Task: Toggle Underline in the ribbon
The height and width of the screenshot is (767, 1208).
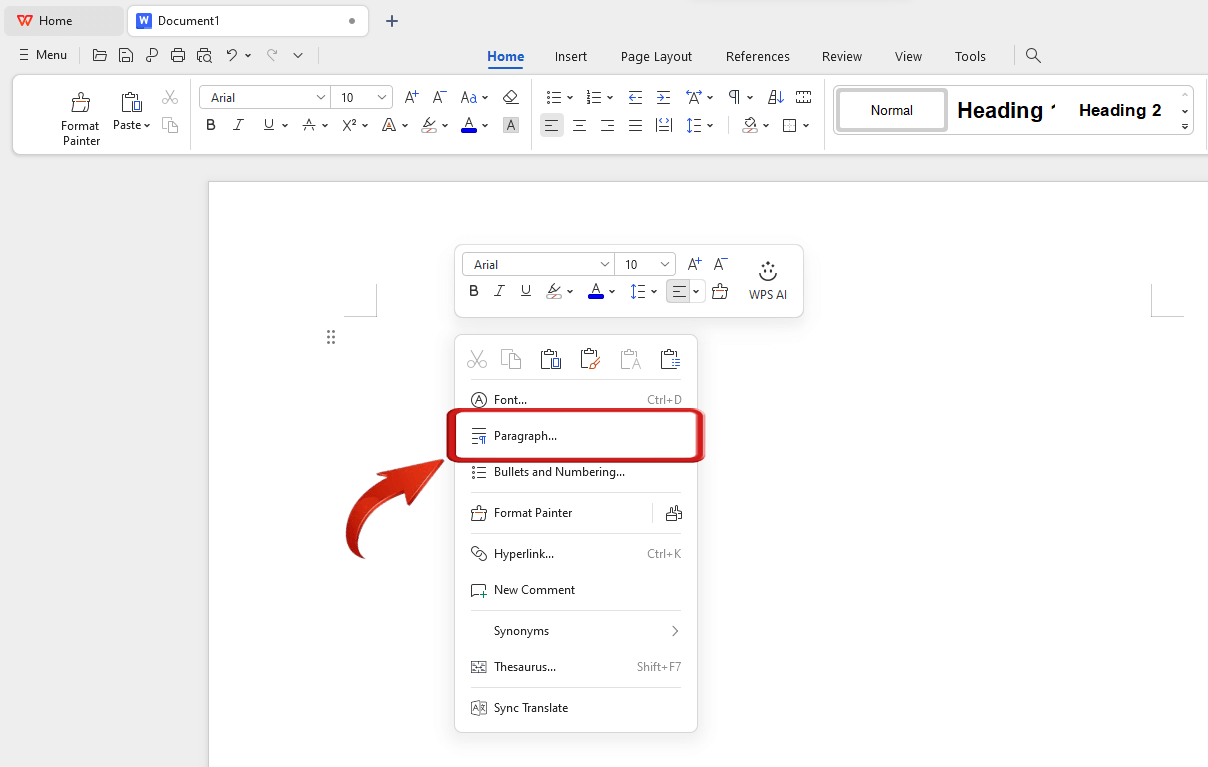Action: [x=268, y=125]
